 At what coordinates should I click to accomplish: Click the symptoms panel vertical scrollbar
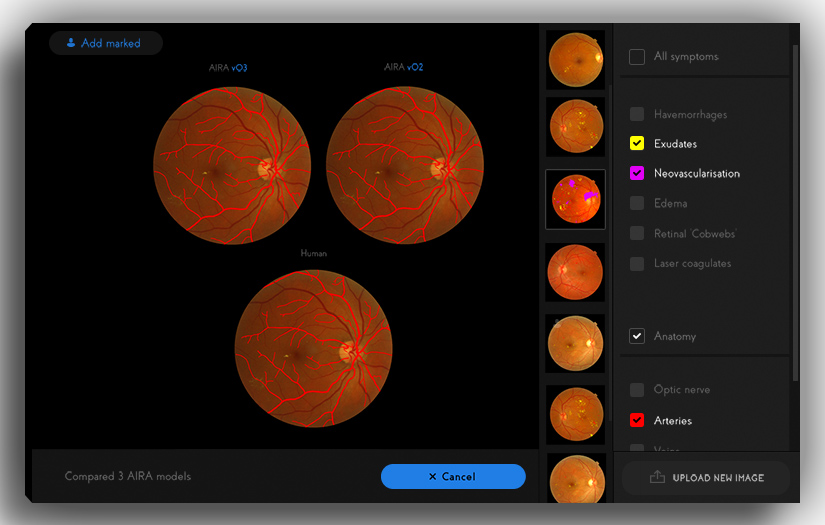(796, 213)
